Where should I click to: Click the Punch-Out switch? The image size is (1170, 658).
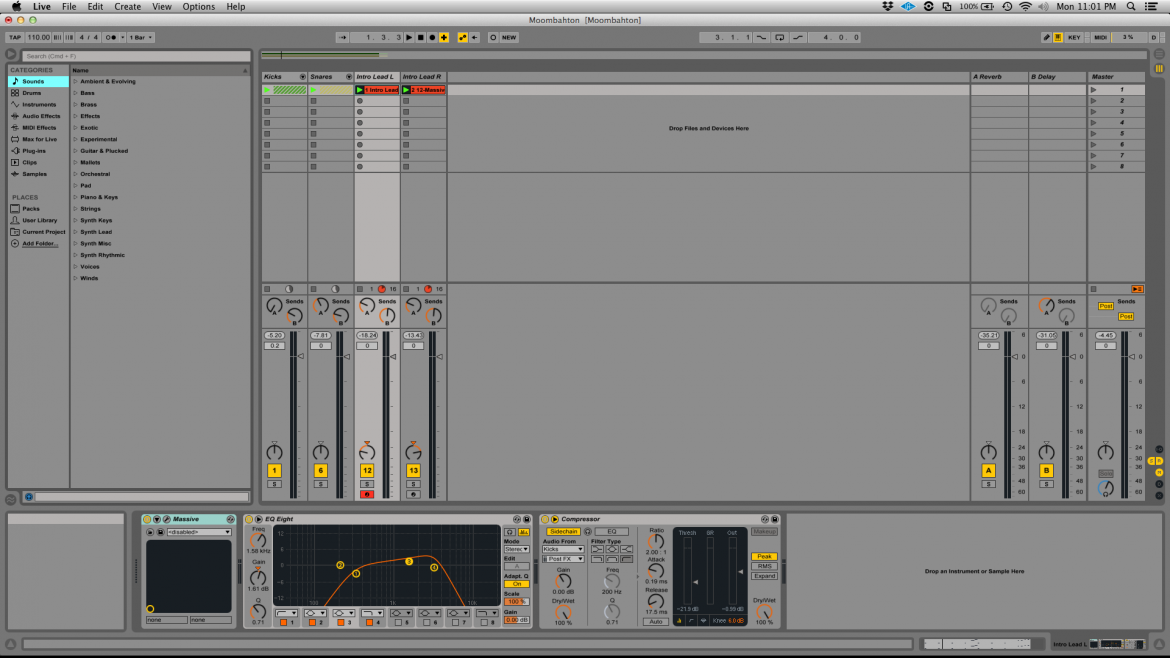pos(798,37)
